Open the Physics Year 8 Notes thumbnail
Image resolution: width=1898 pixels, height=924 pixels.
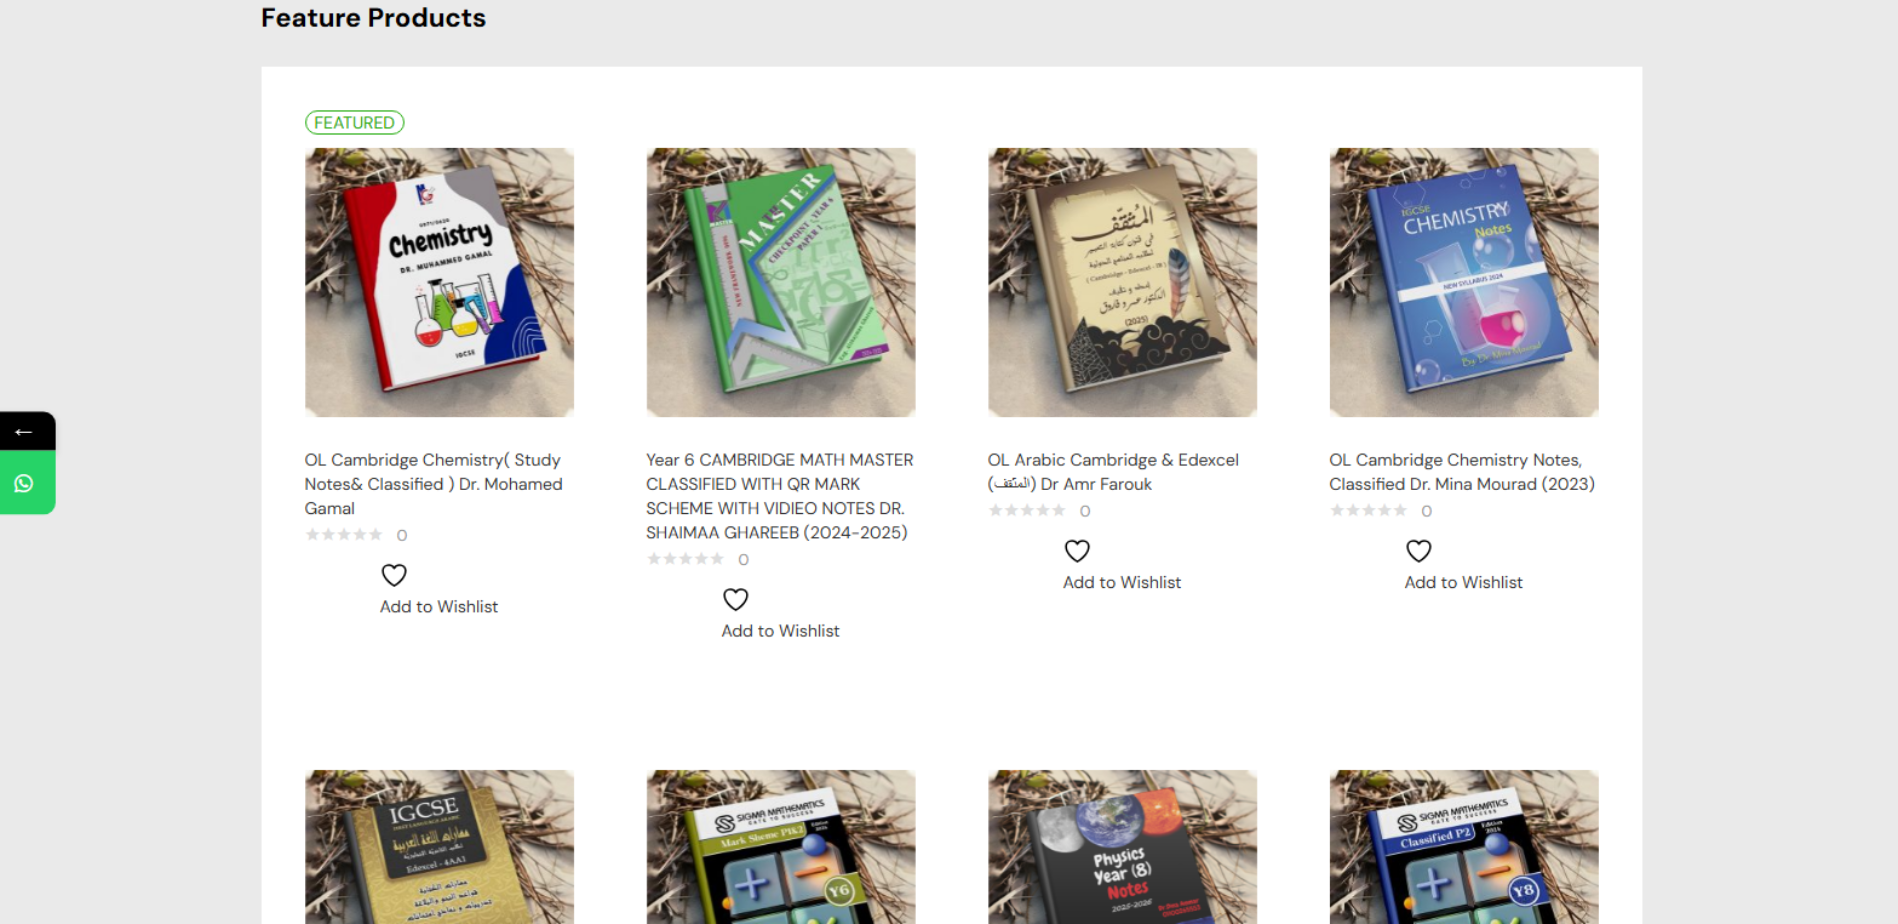(x=1122, y=847)
